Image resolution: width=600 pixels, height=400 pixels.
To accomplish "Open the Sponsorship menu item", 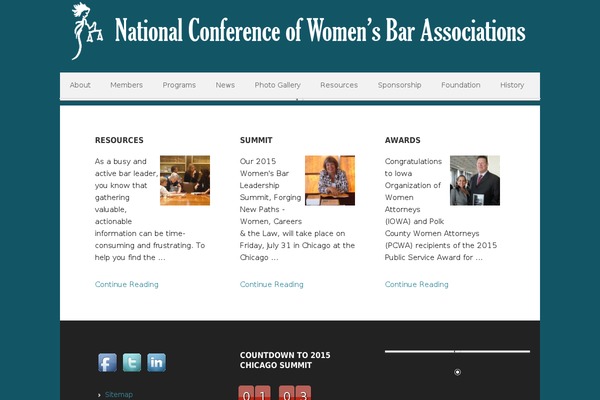I will [x=399, y=85].
